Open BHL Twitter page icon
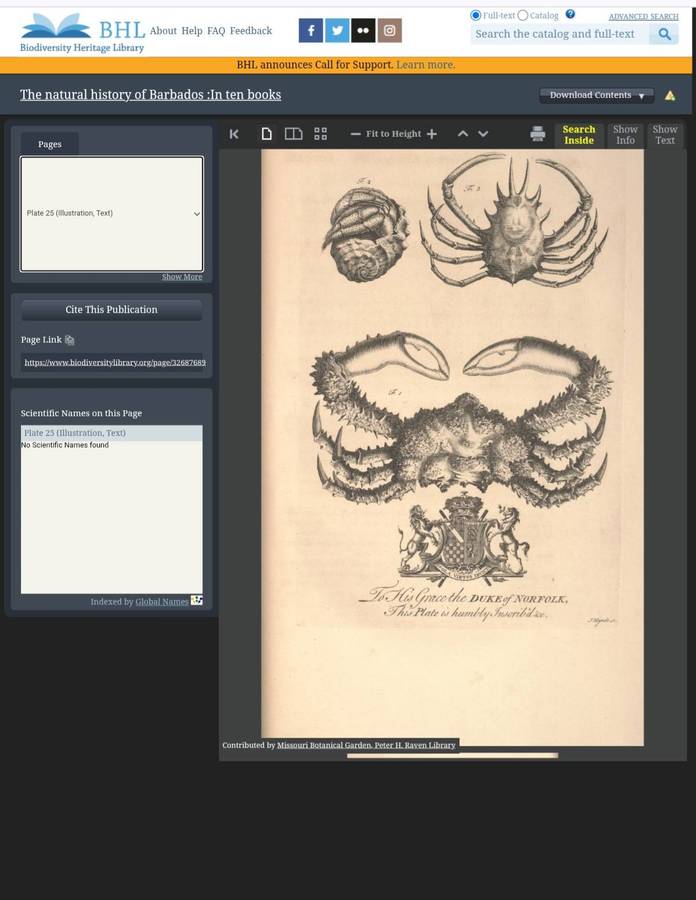Viewport: 696px width, 900px height. [x=337, y=31]
